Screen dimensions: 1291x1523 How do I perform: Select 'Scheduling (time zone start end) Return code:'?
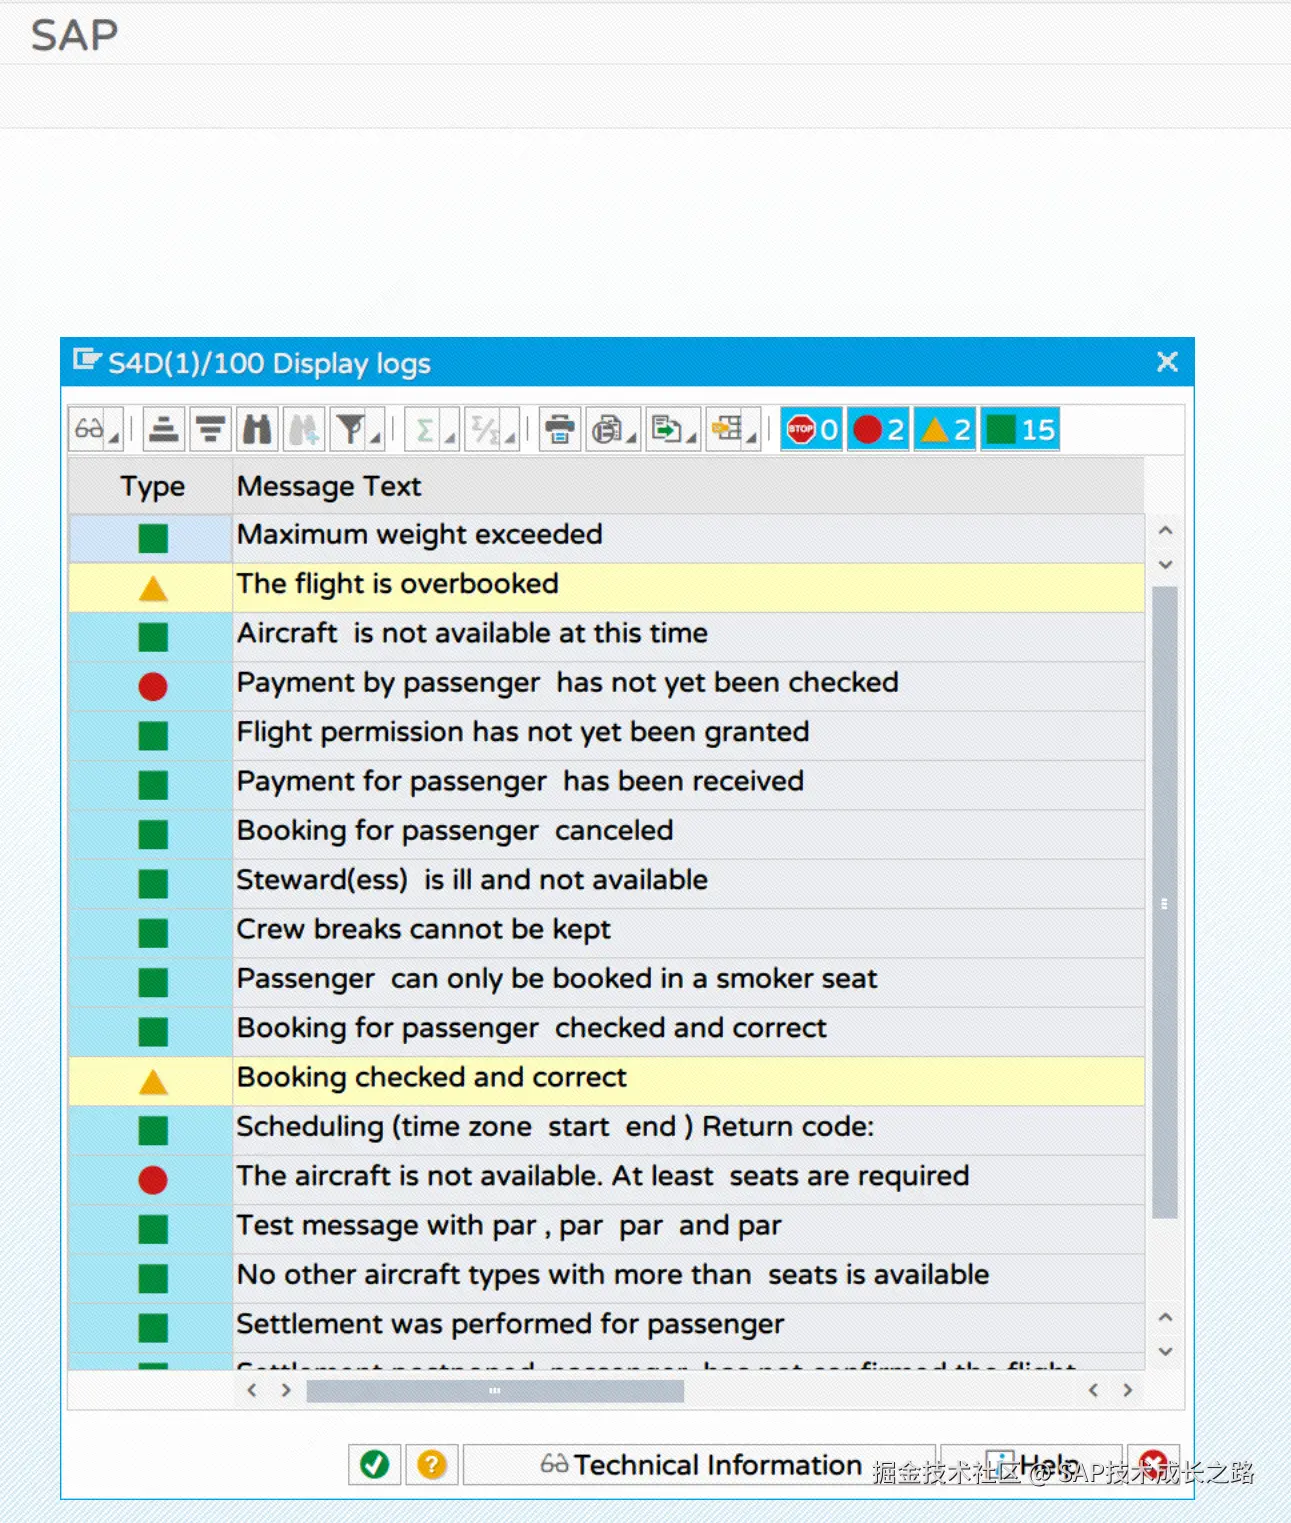pyautogui.click(x=555, y=1127)
